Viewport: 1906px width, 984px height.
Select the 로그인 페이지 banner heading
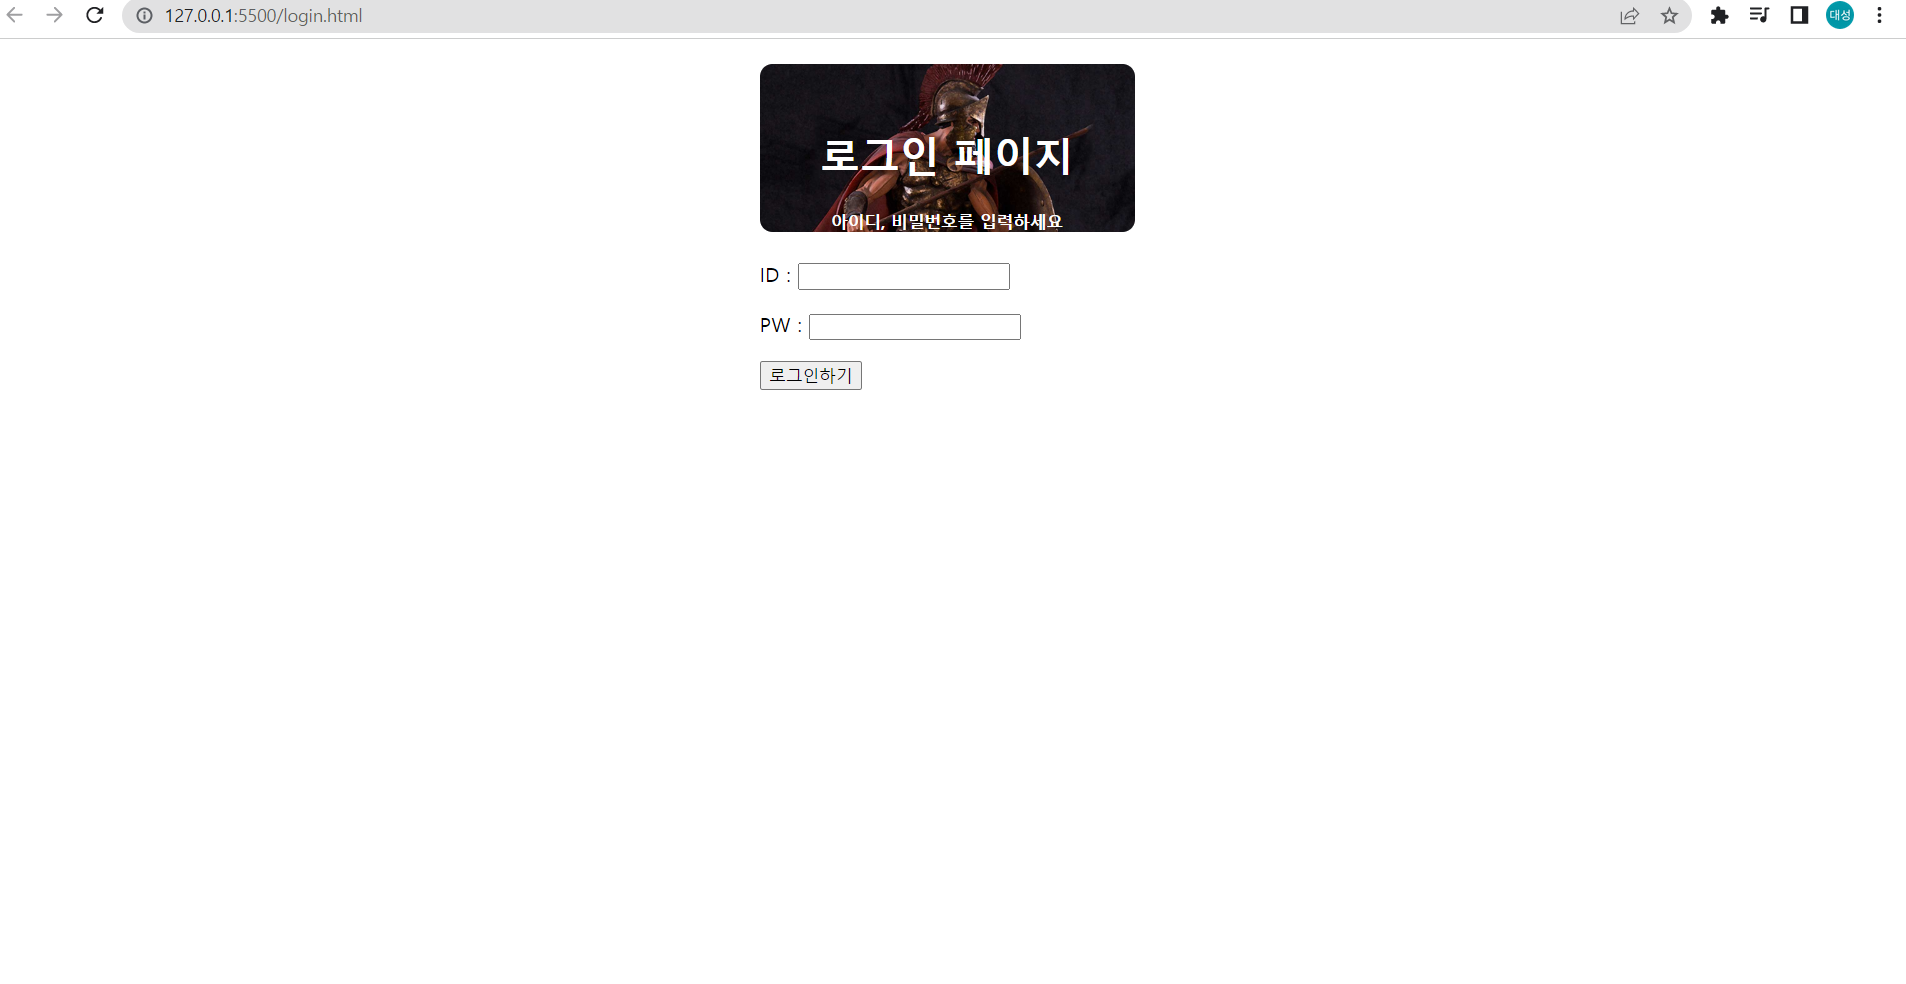[x=946, y=156]
